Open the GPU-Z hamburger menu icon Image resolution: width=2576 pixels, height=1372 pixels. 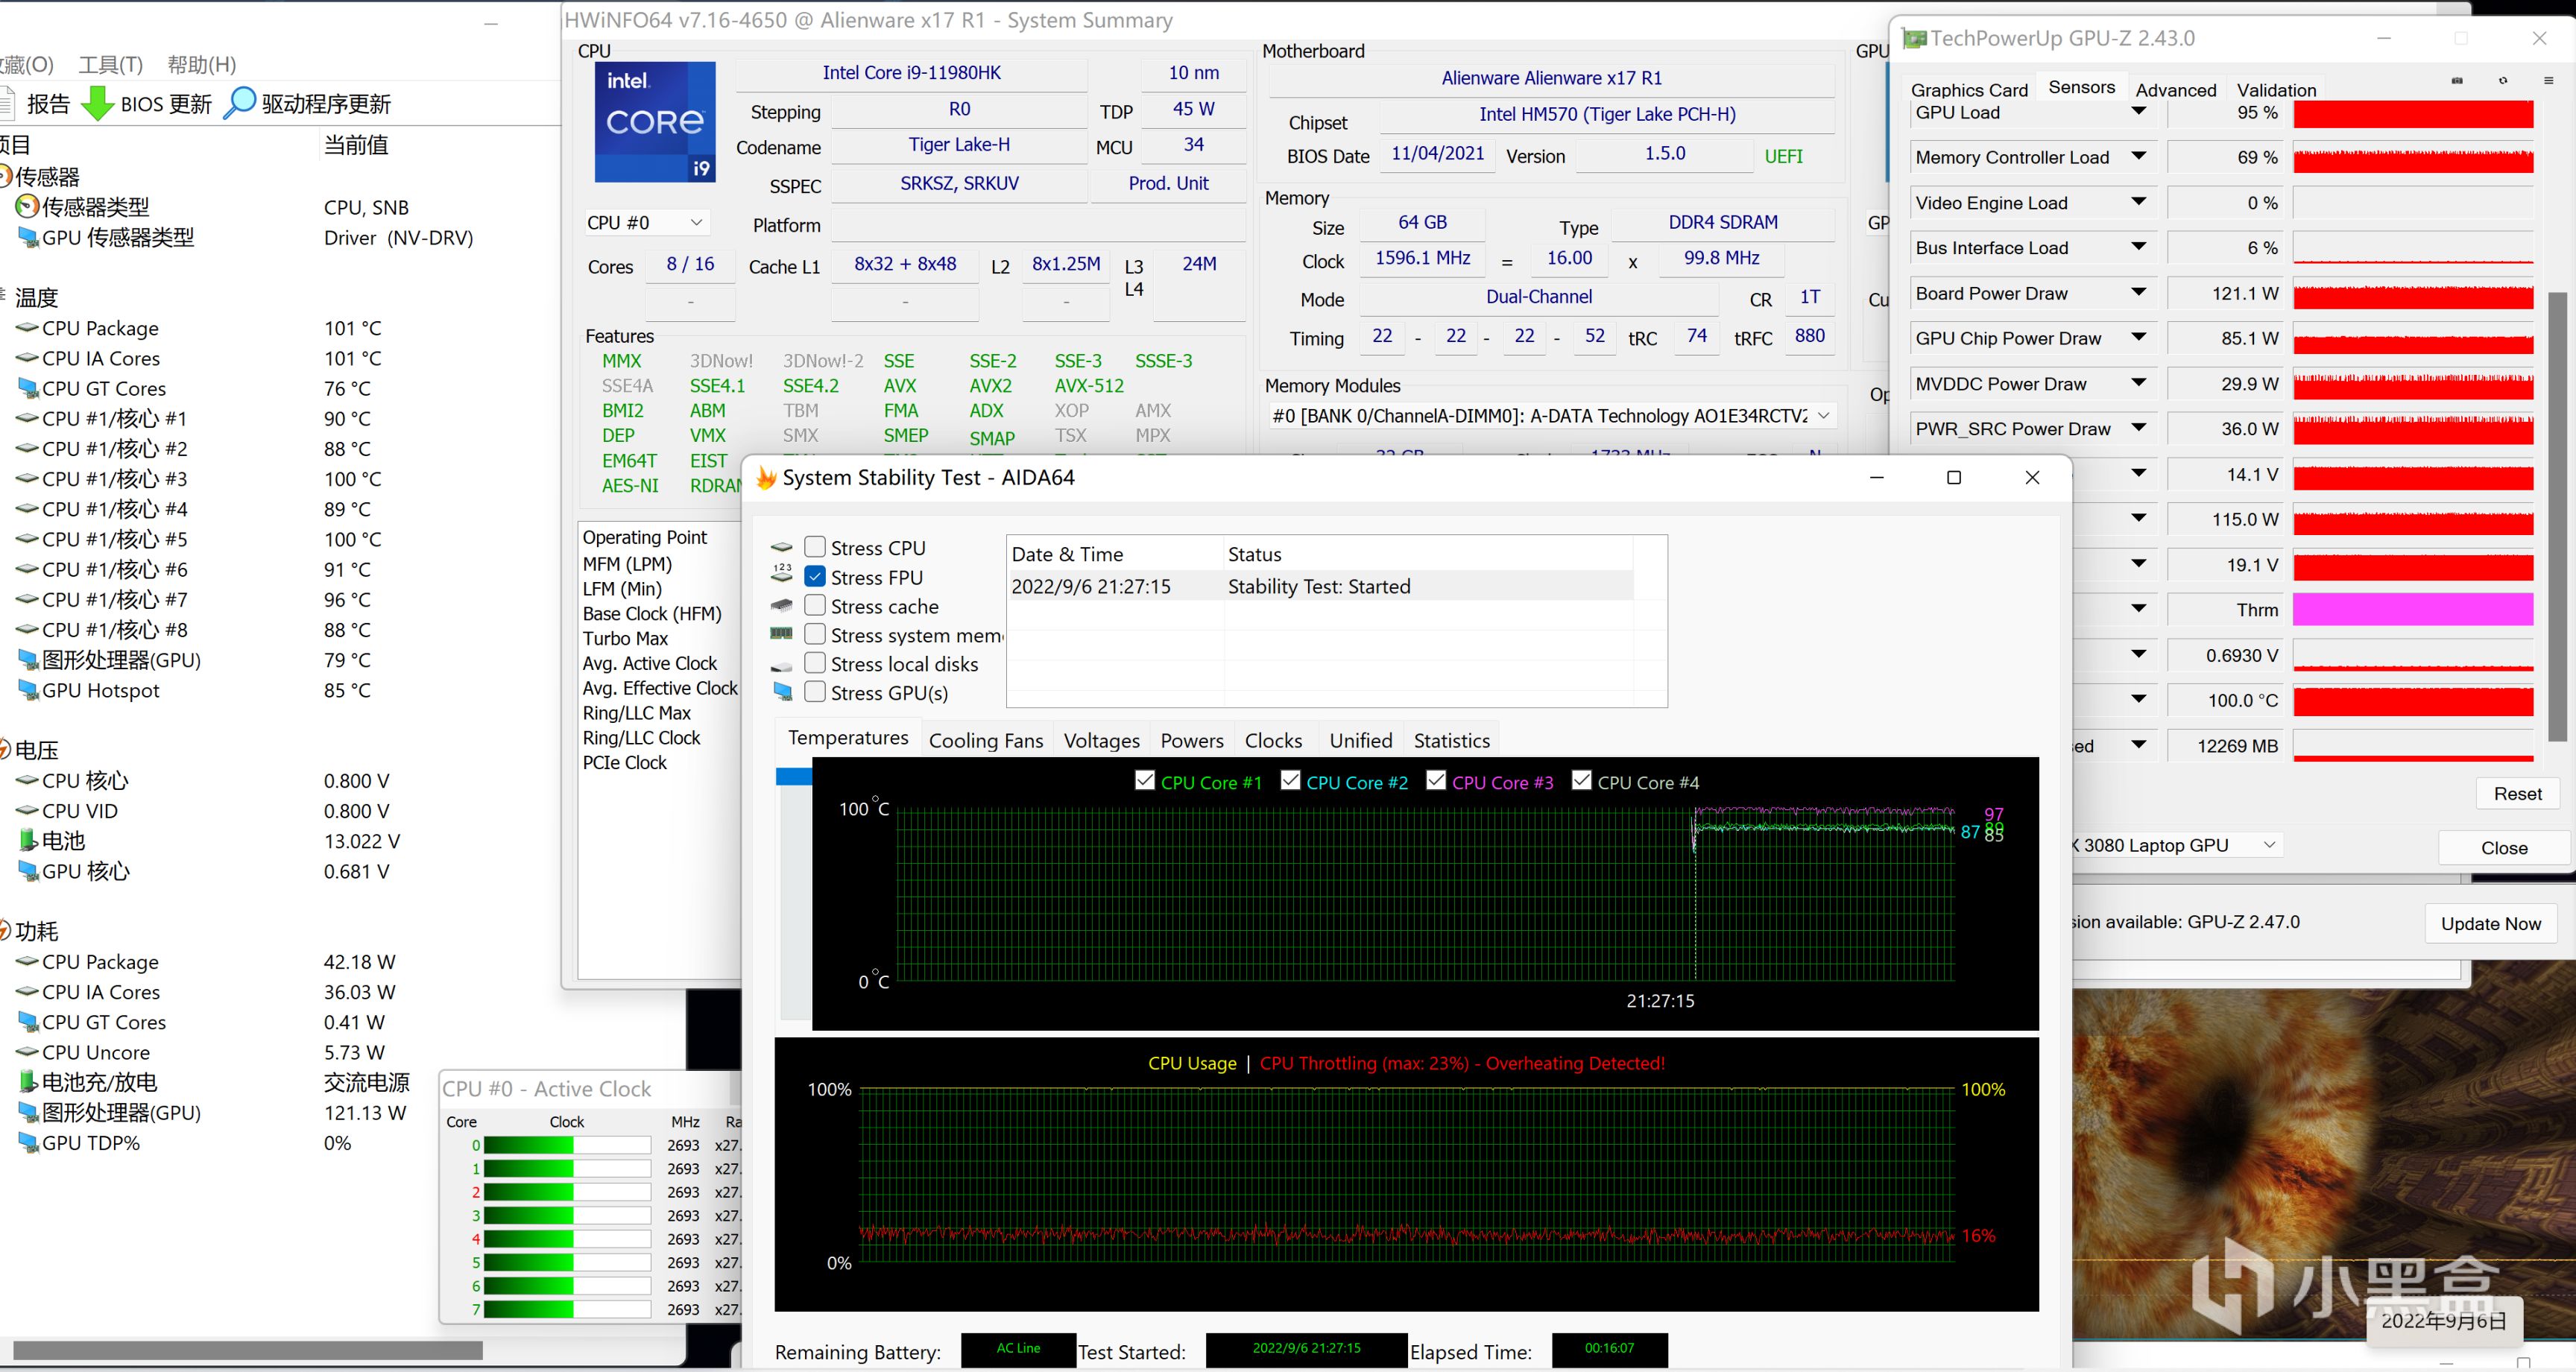(x=2548, y=81)
